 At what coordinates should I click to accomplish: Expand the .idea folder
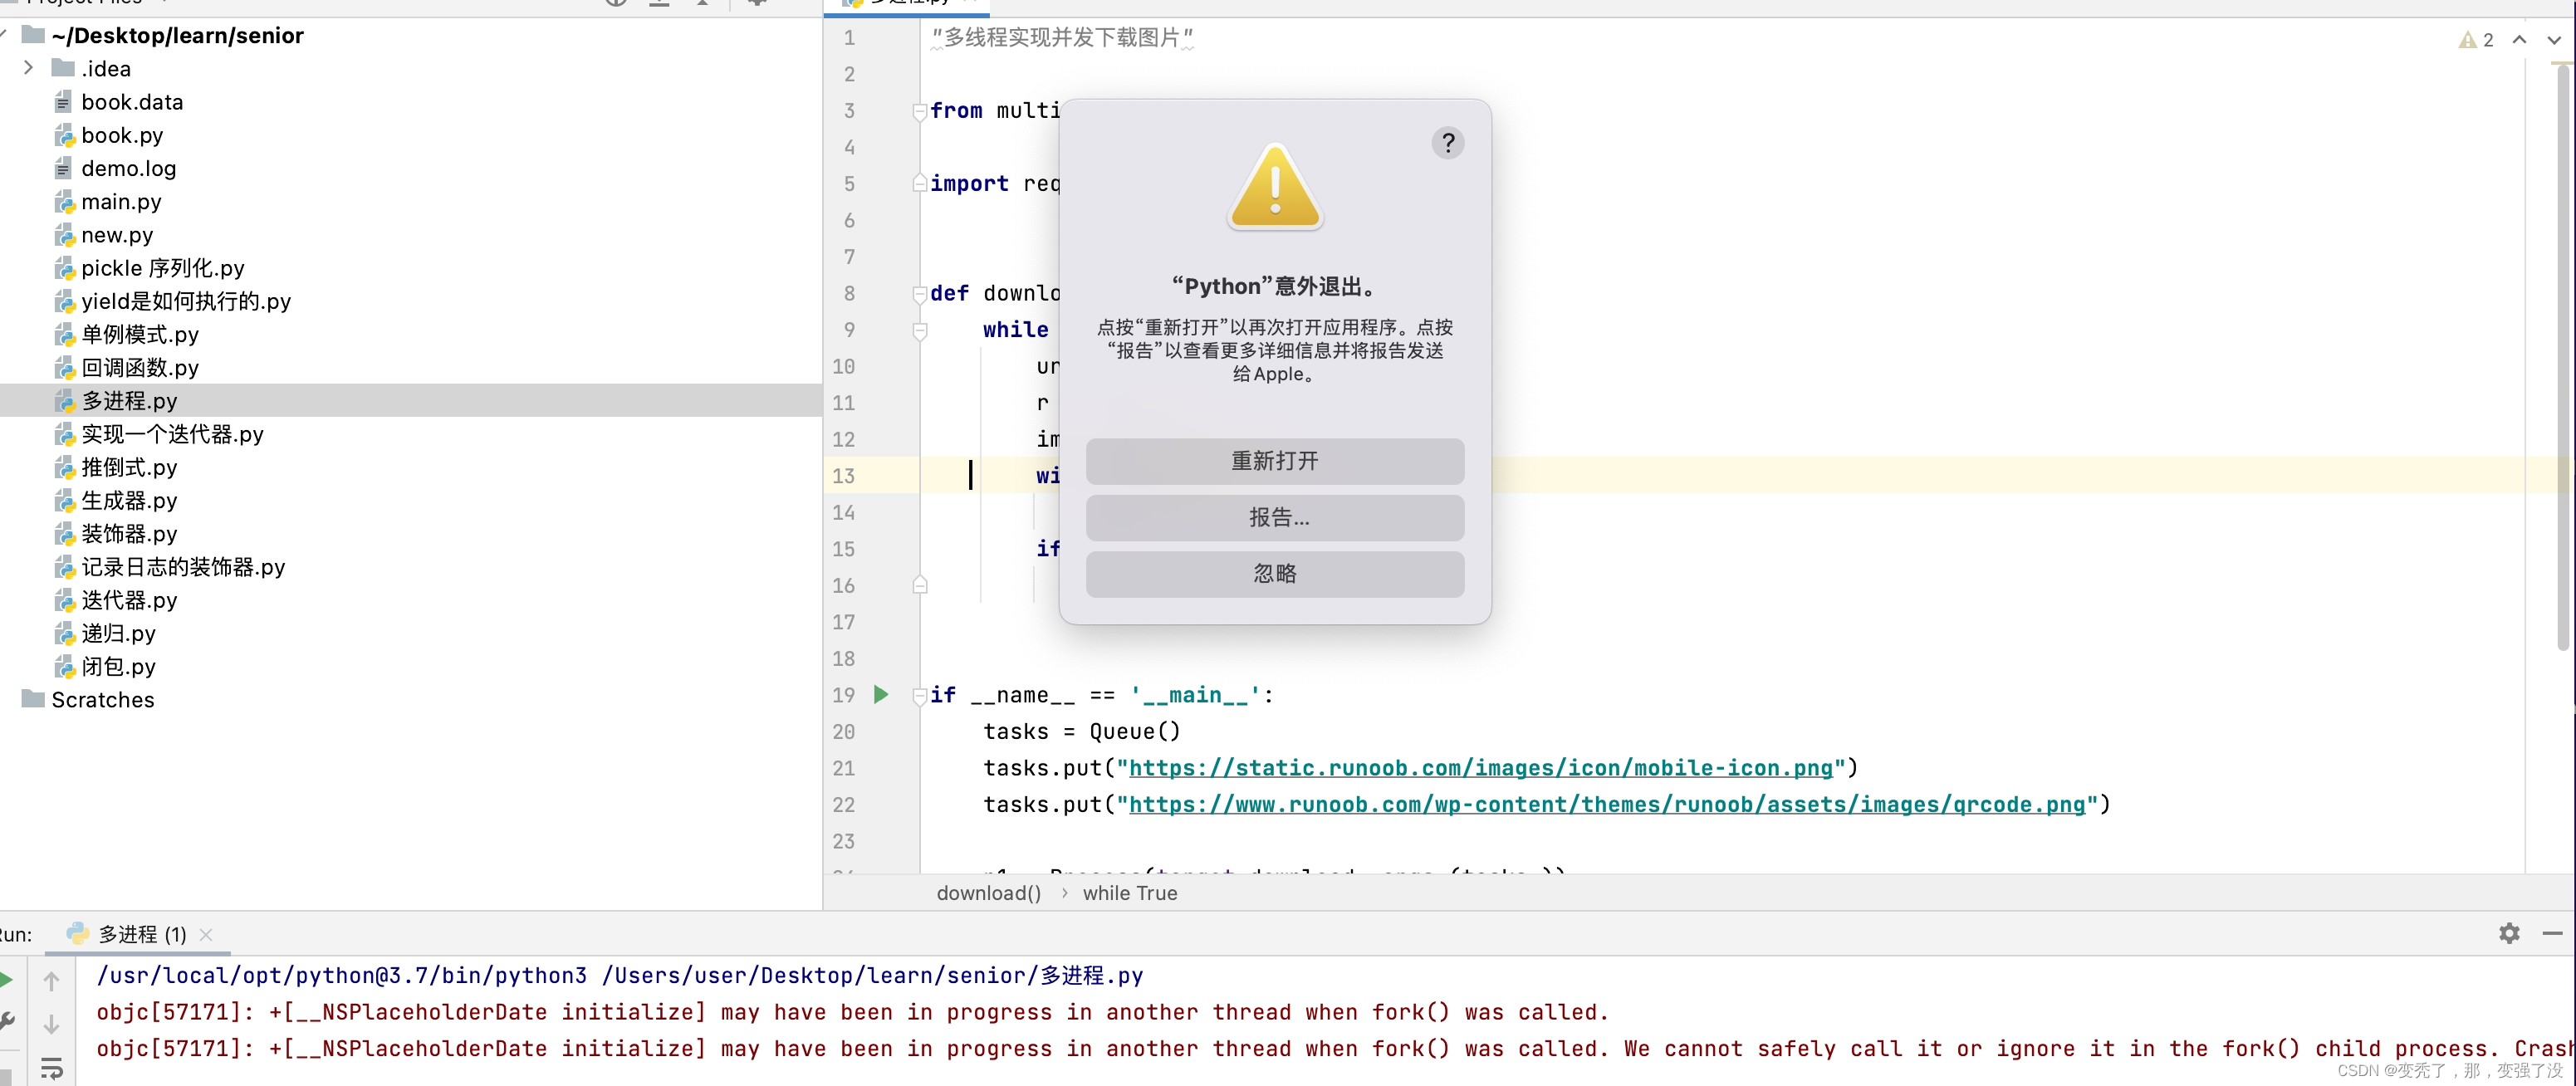coord(28,68)
